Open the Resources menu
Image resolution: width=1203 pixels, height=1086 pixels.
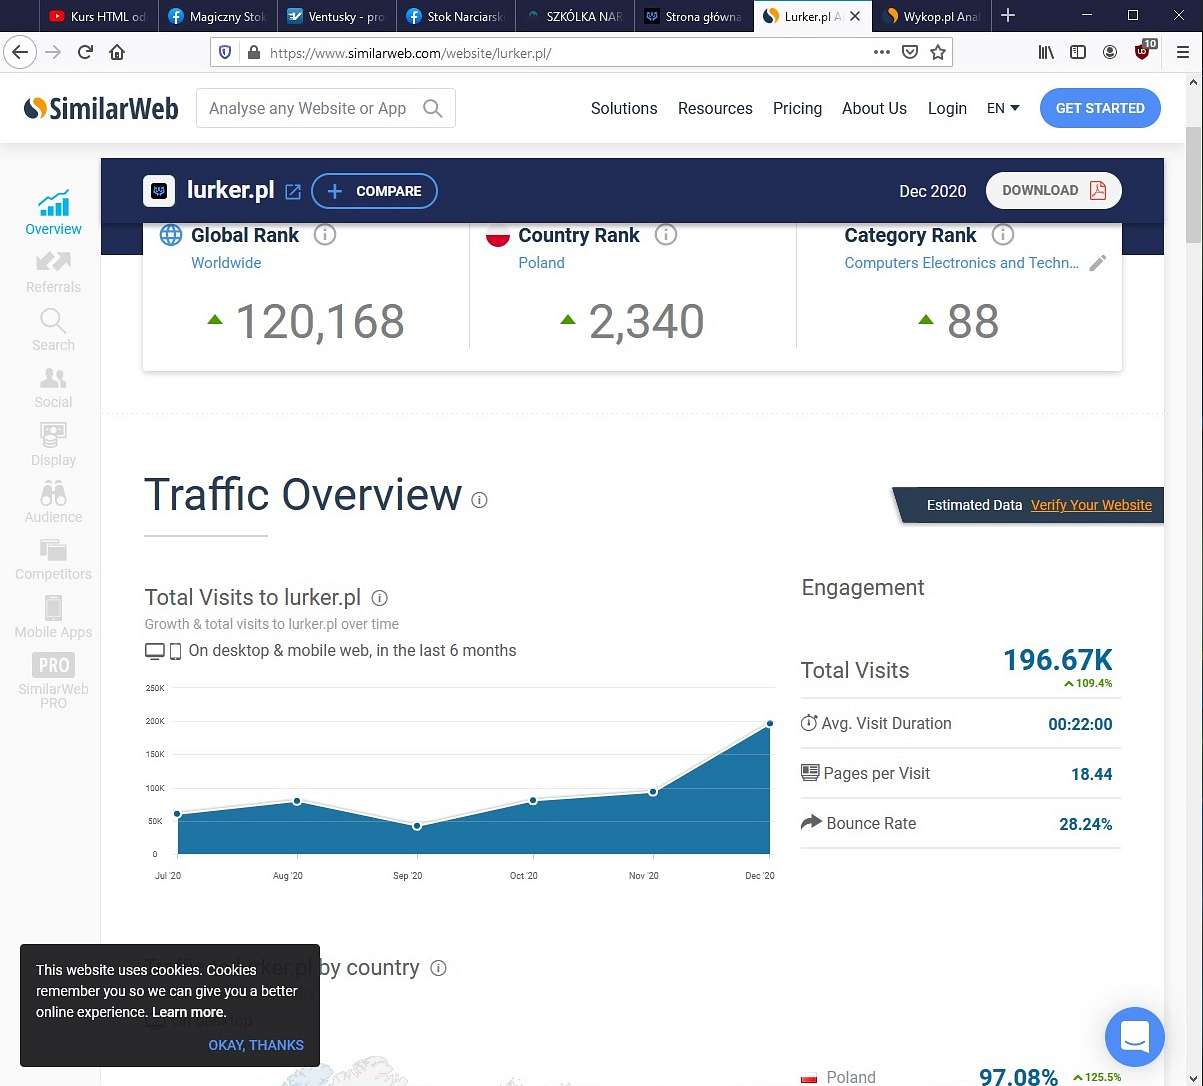click(x=715, y=108)
